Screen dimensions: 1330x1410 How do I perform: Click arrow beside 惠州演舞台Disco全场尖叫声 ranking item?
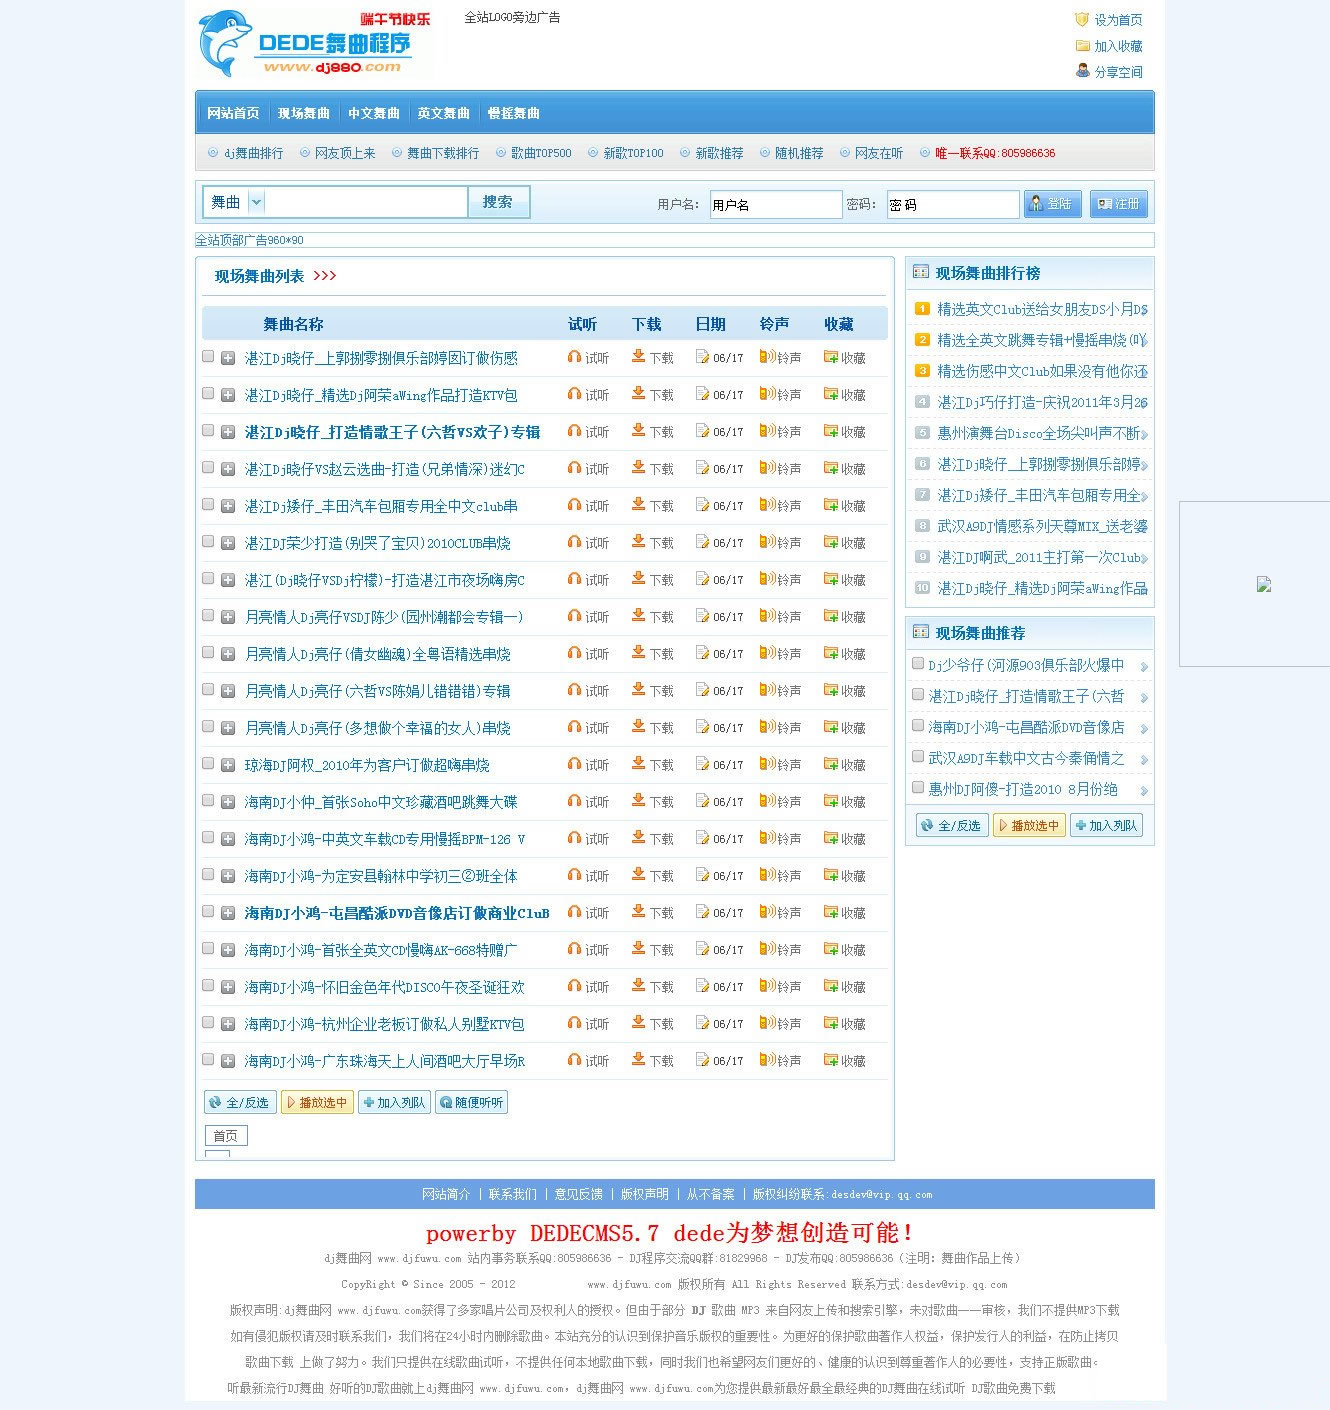coord(1144,434)
